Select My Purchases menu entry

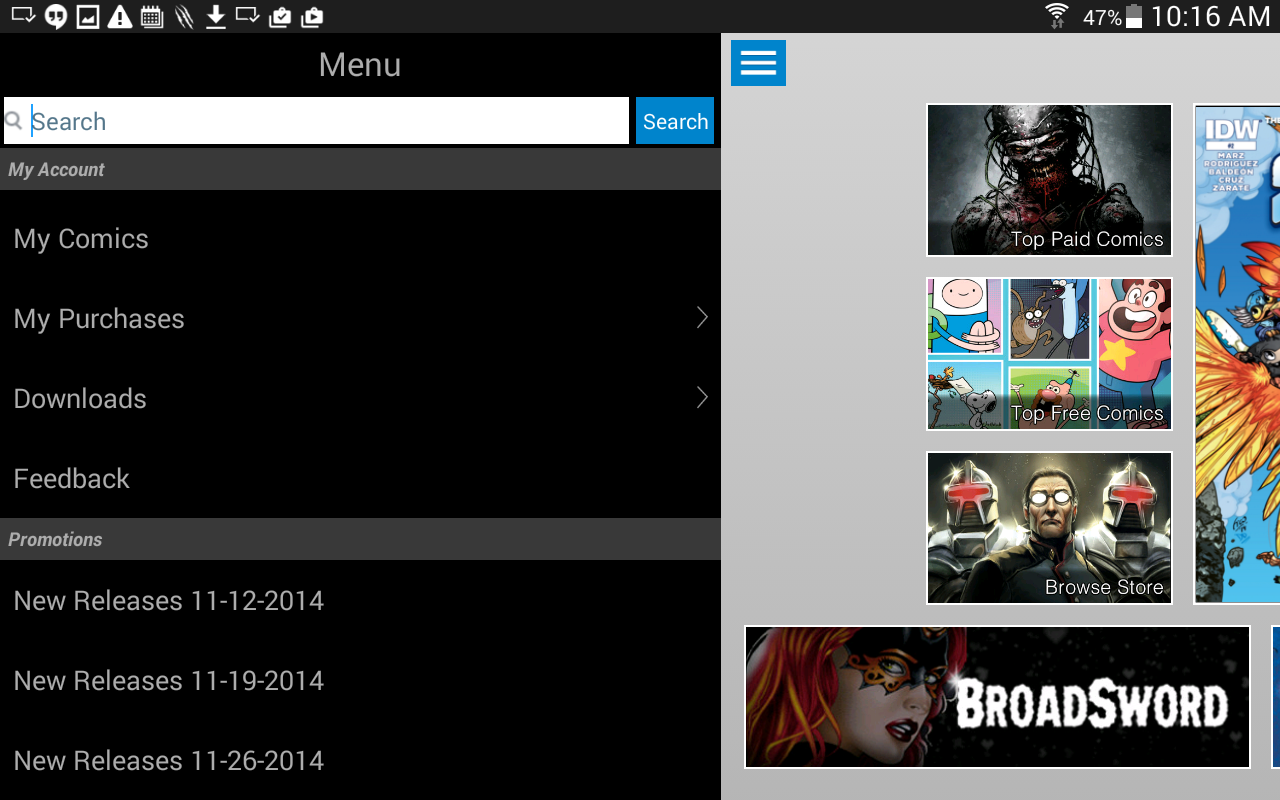pos(360,319)
